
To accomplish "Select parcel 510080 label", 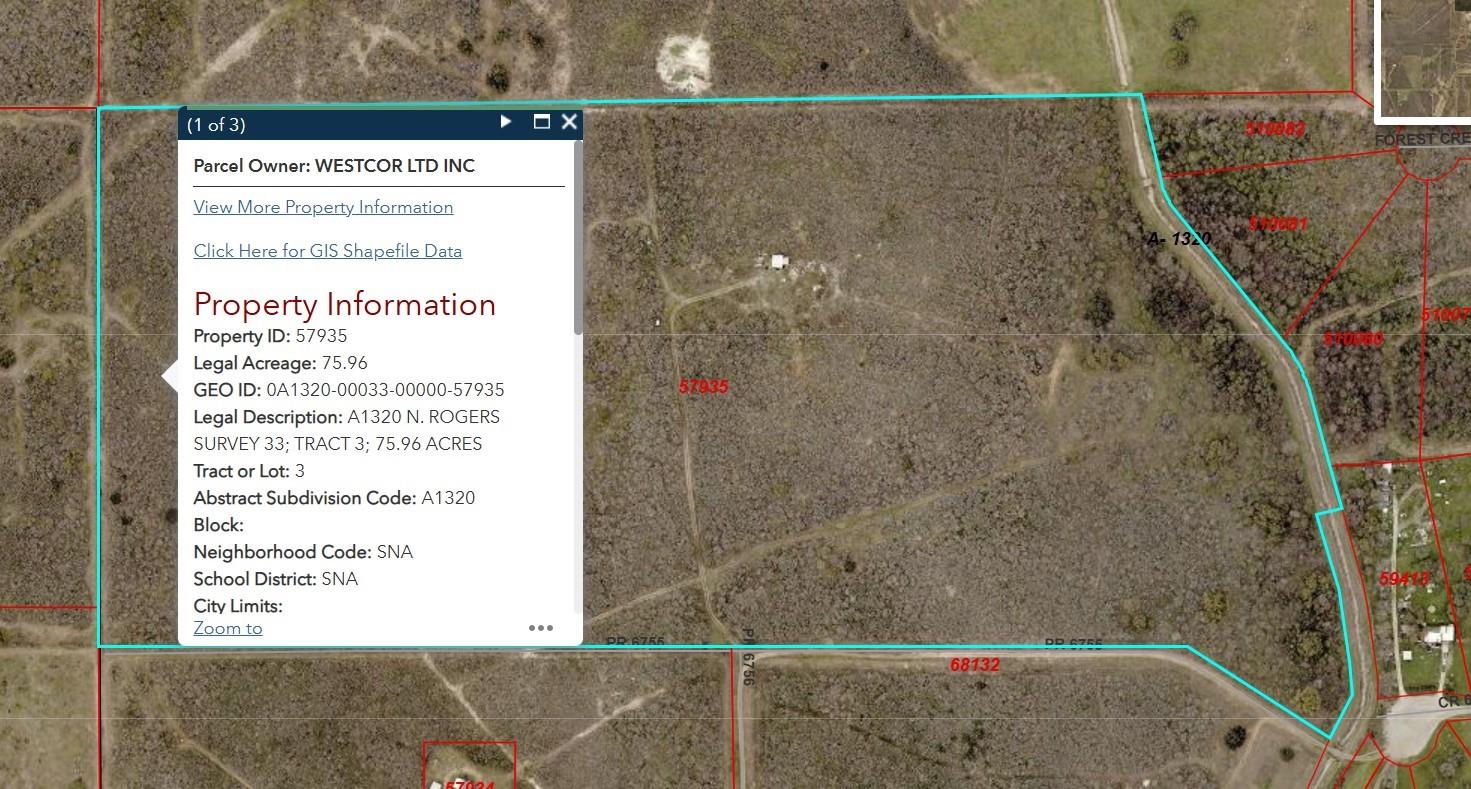I will point(1353,339).
